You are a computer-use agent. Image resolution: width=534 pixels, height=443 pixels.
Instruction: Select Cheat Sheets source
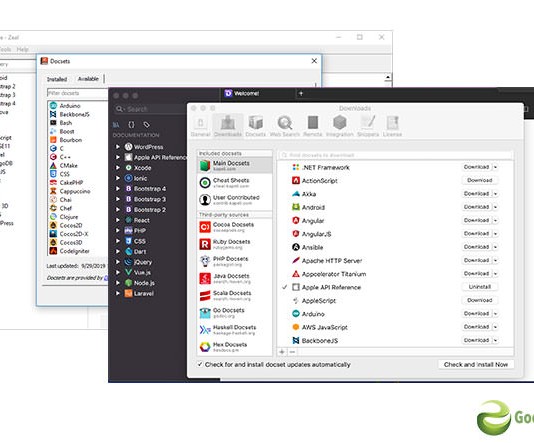[235, 183]
